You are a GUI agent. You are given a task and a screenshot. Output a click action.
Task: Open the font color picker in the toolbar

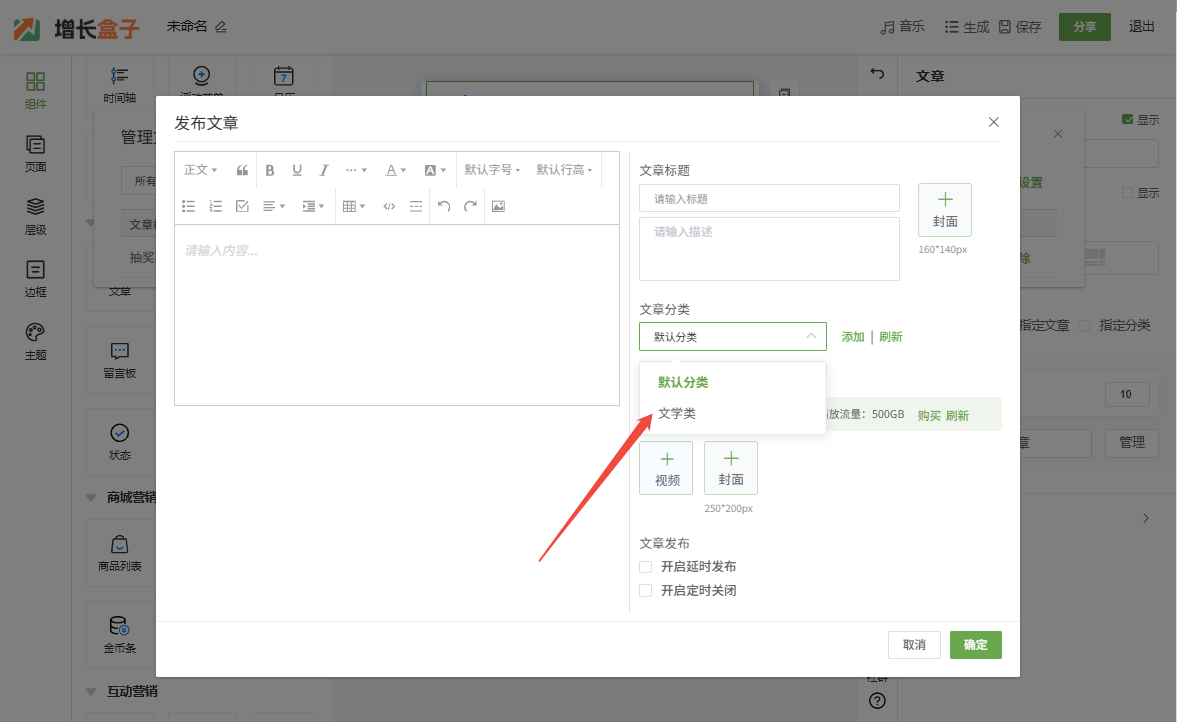[x=396, y=170]
